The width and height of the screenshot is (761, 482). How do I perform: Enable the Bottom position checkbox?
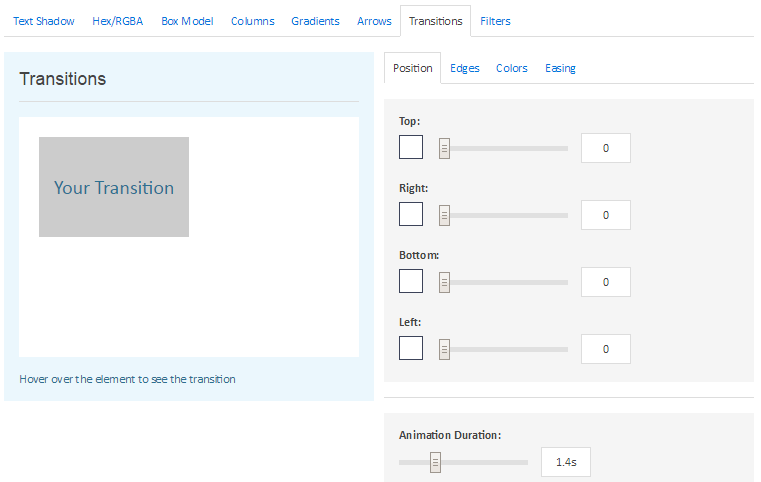[x=411, y=281]
